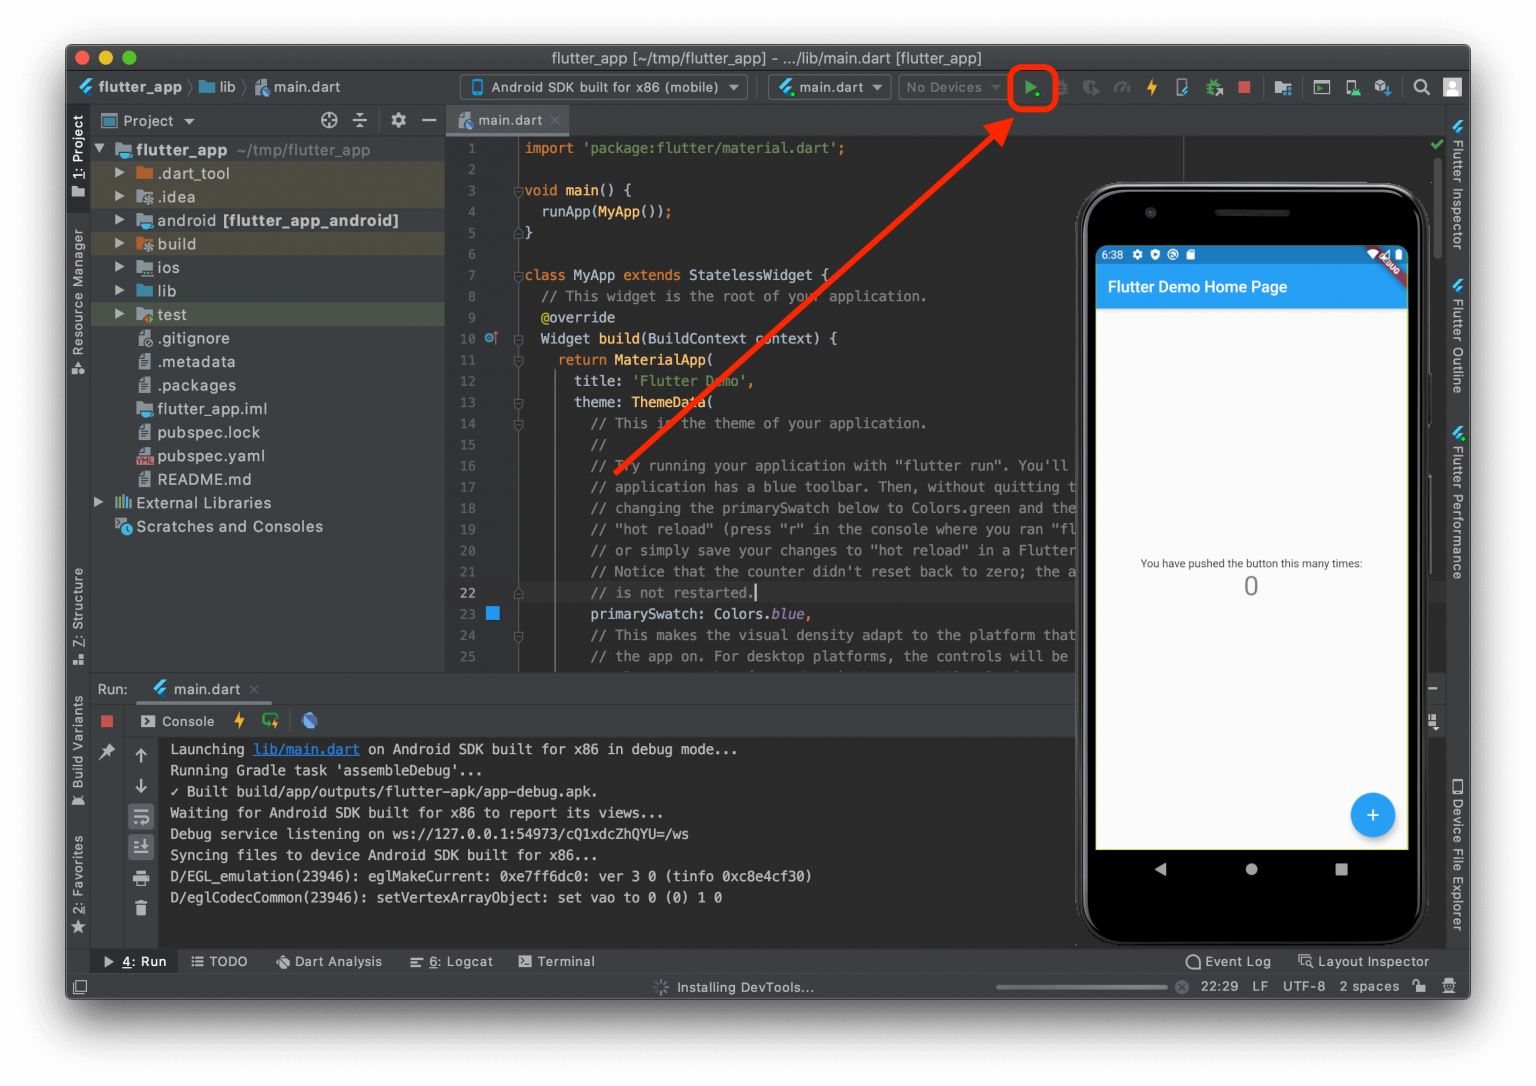The width and height of the screenshot is (1536, 1086).
Task: Open Device File Explorer side tab
Action: click(x=1458, y=857)
